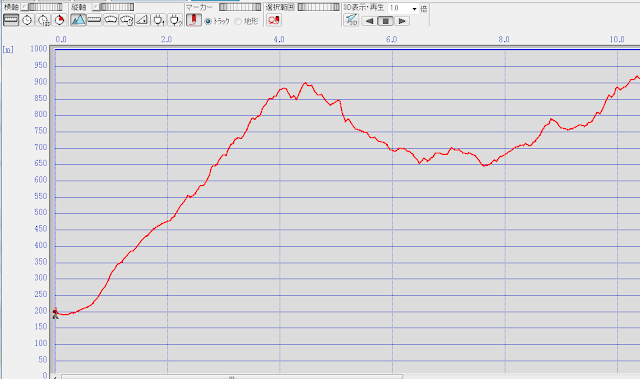640x379 pixels.
Task: Click the horizontal scrollbar under the graph
Action: [232, 377]
